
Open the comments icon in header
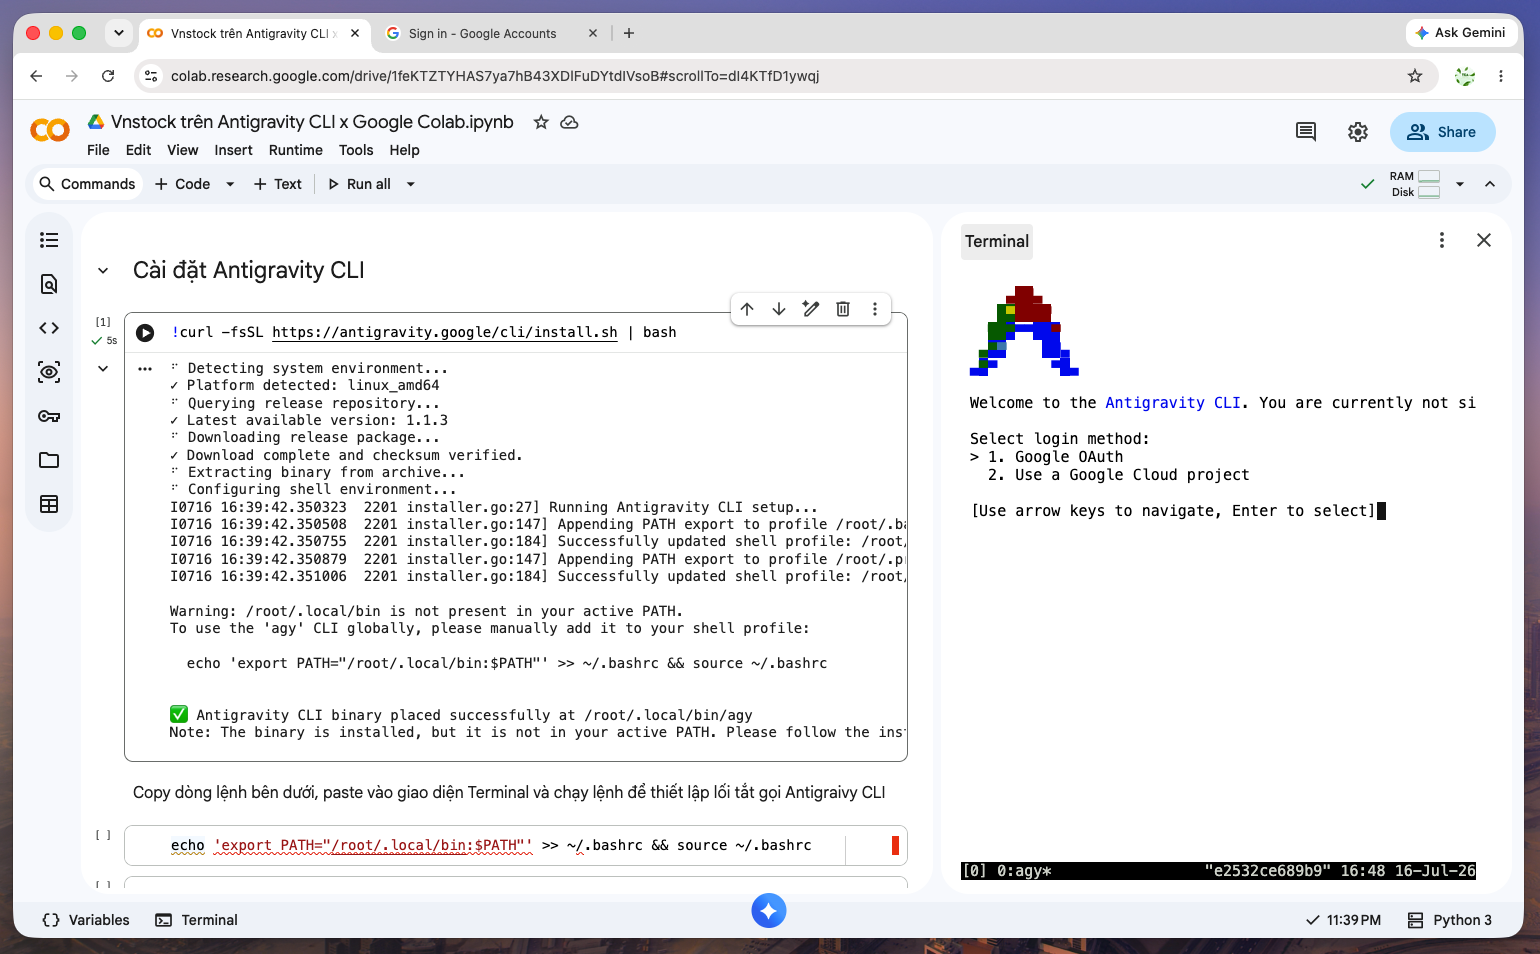pyautogui.click(x=1306, y=132)
